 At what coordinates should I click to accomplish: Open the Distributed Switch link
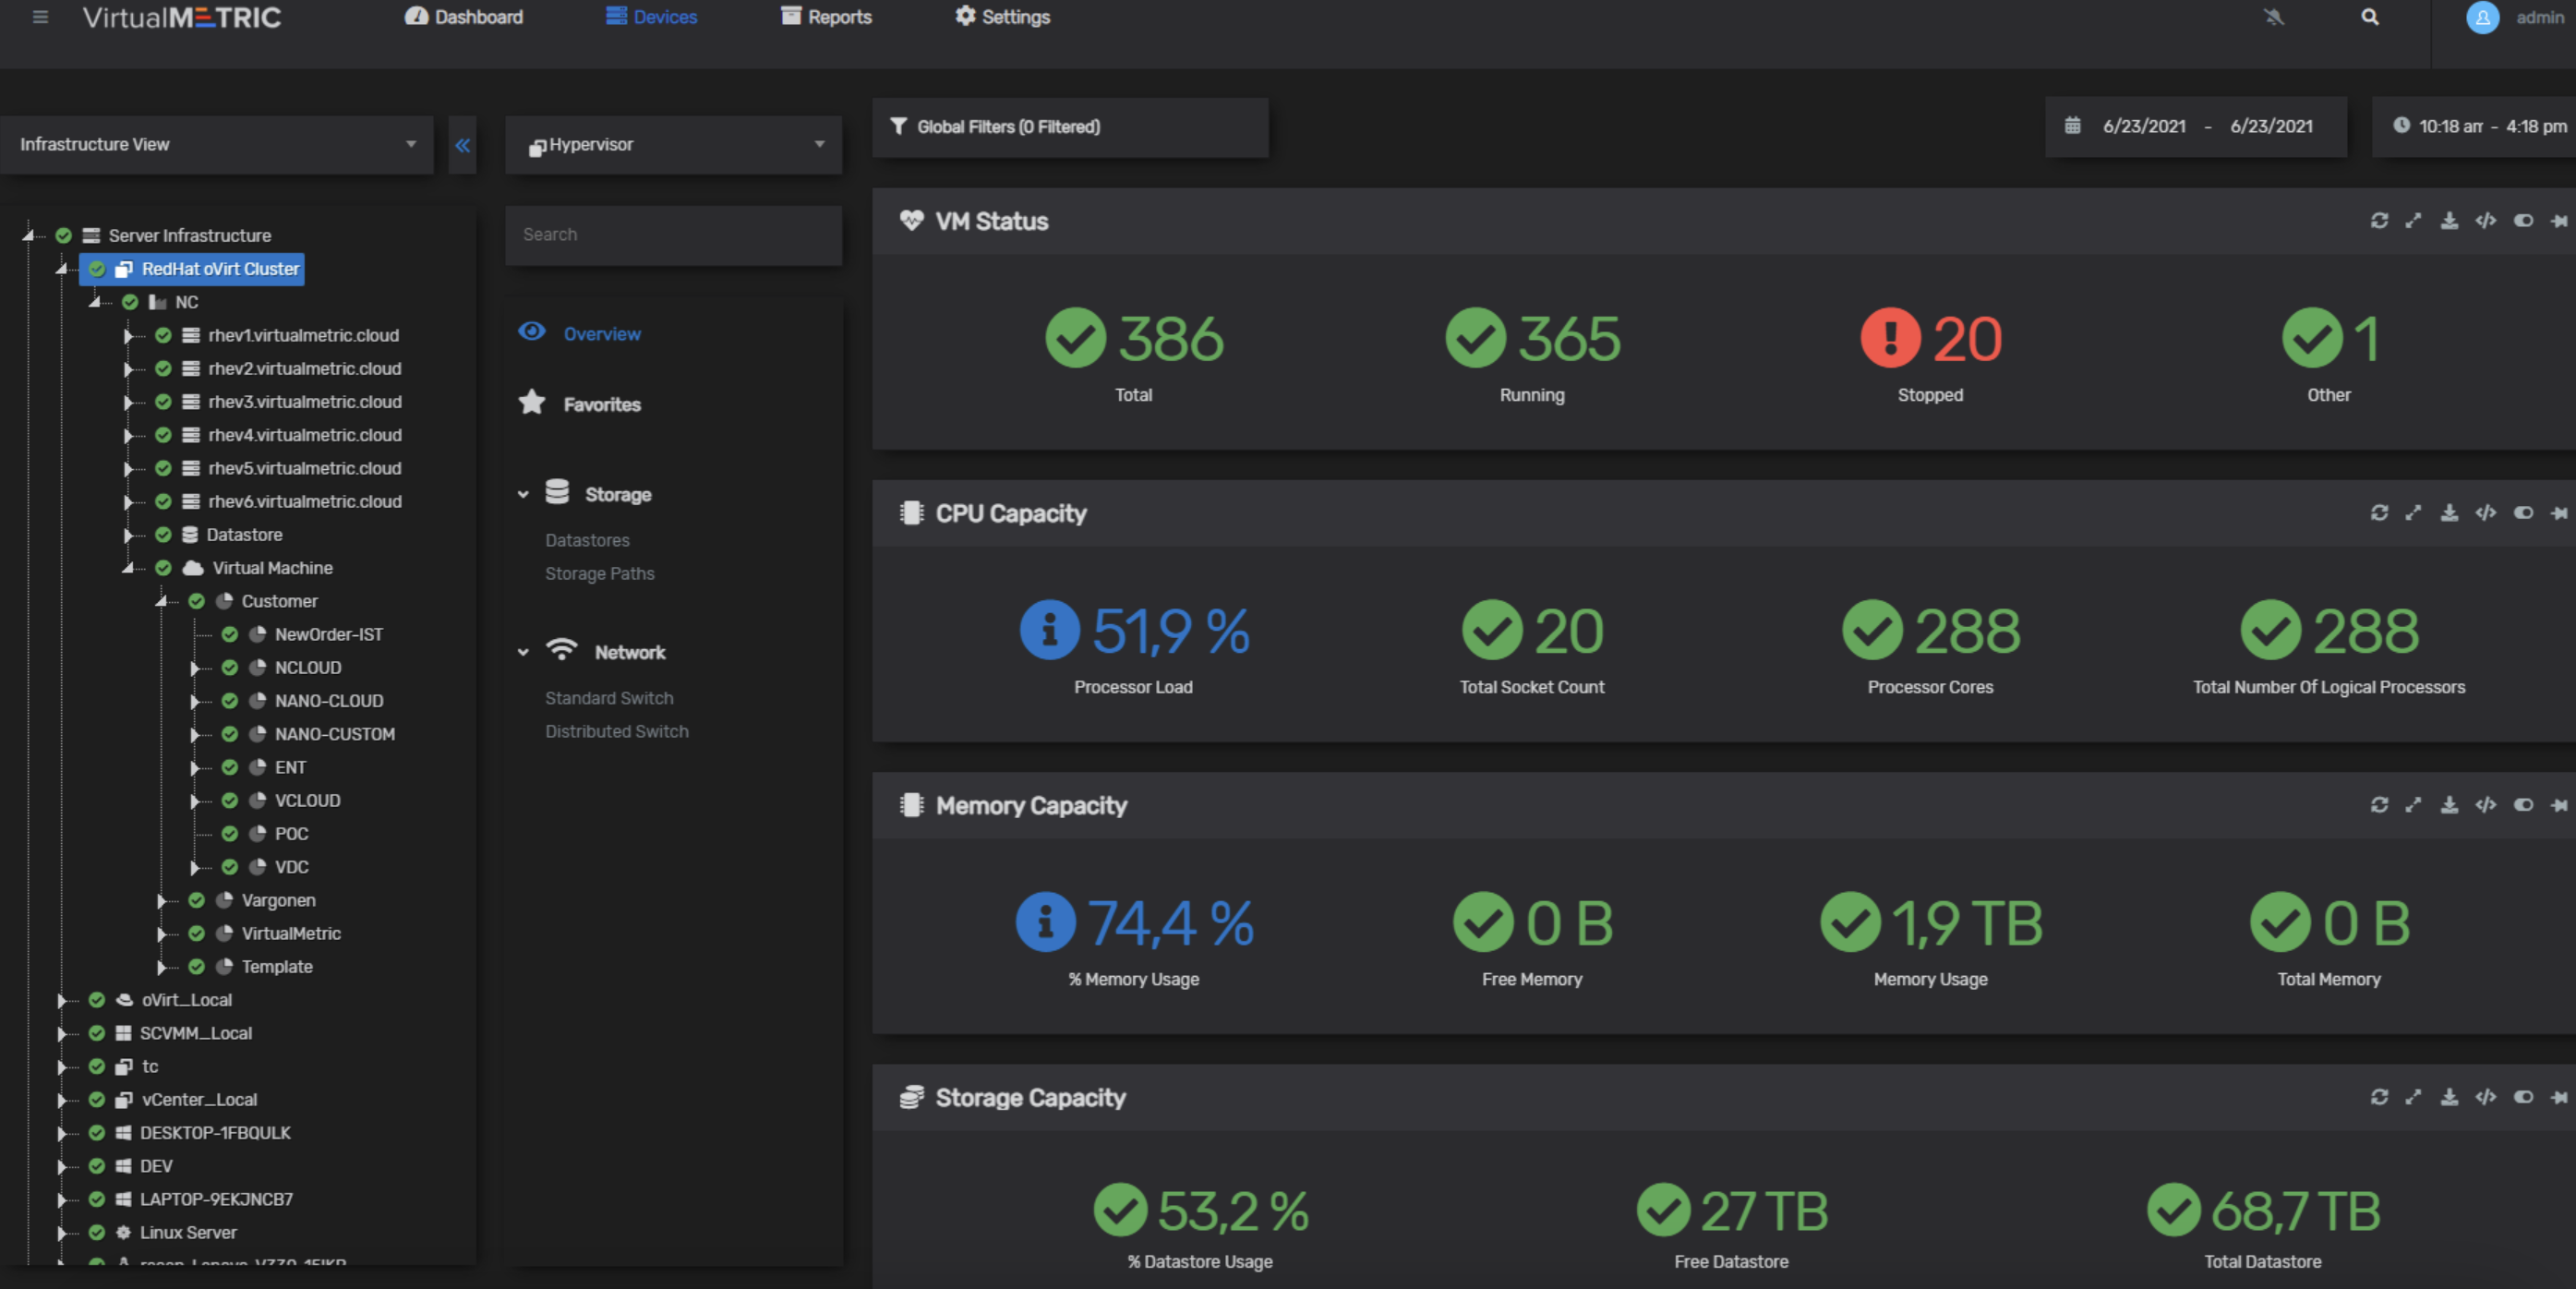pos(616,731)
